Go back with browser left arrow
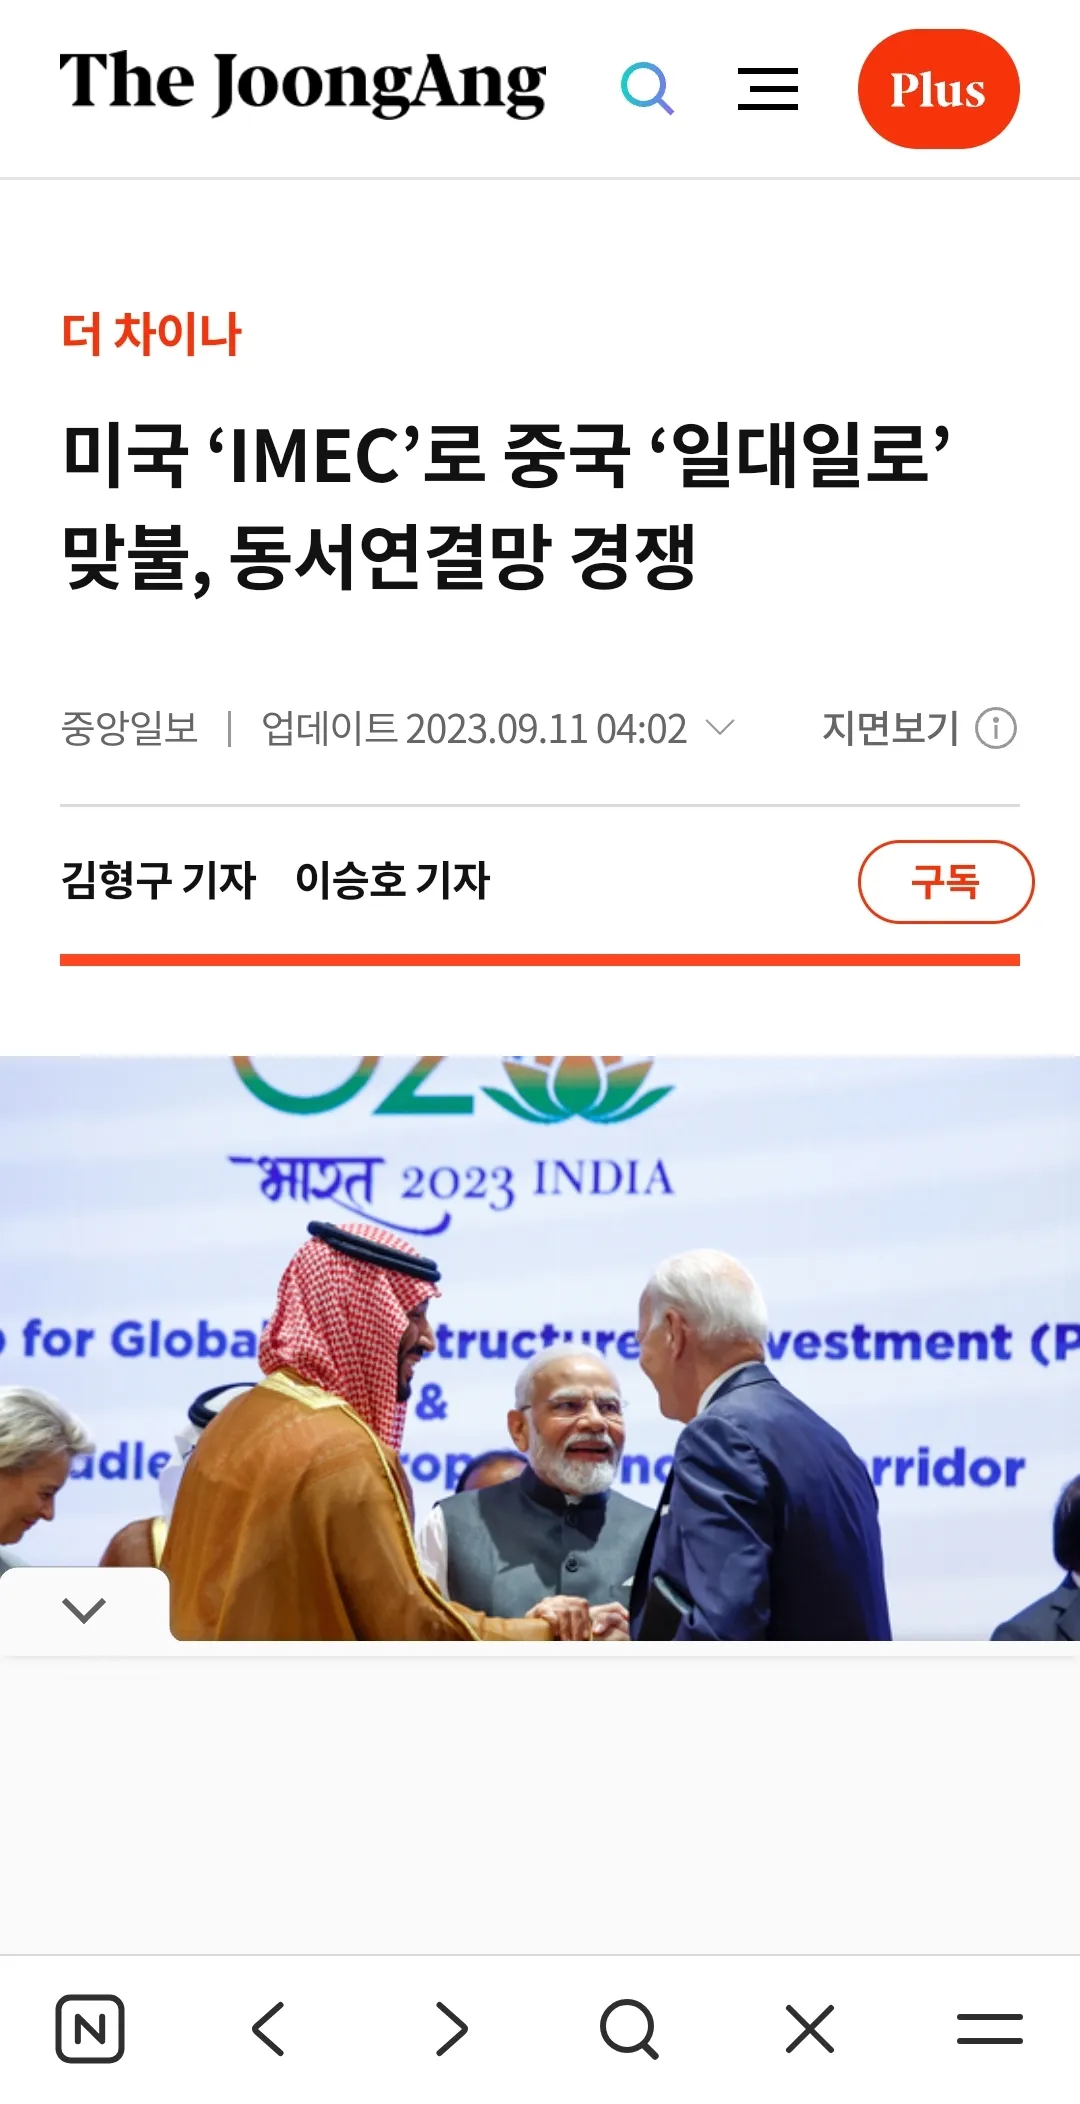The image size is (1080, 2104). tap(269, 2029)
